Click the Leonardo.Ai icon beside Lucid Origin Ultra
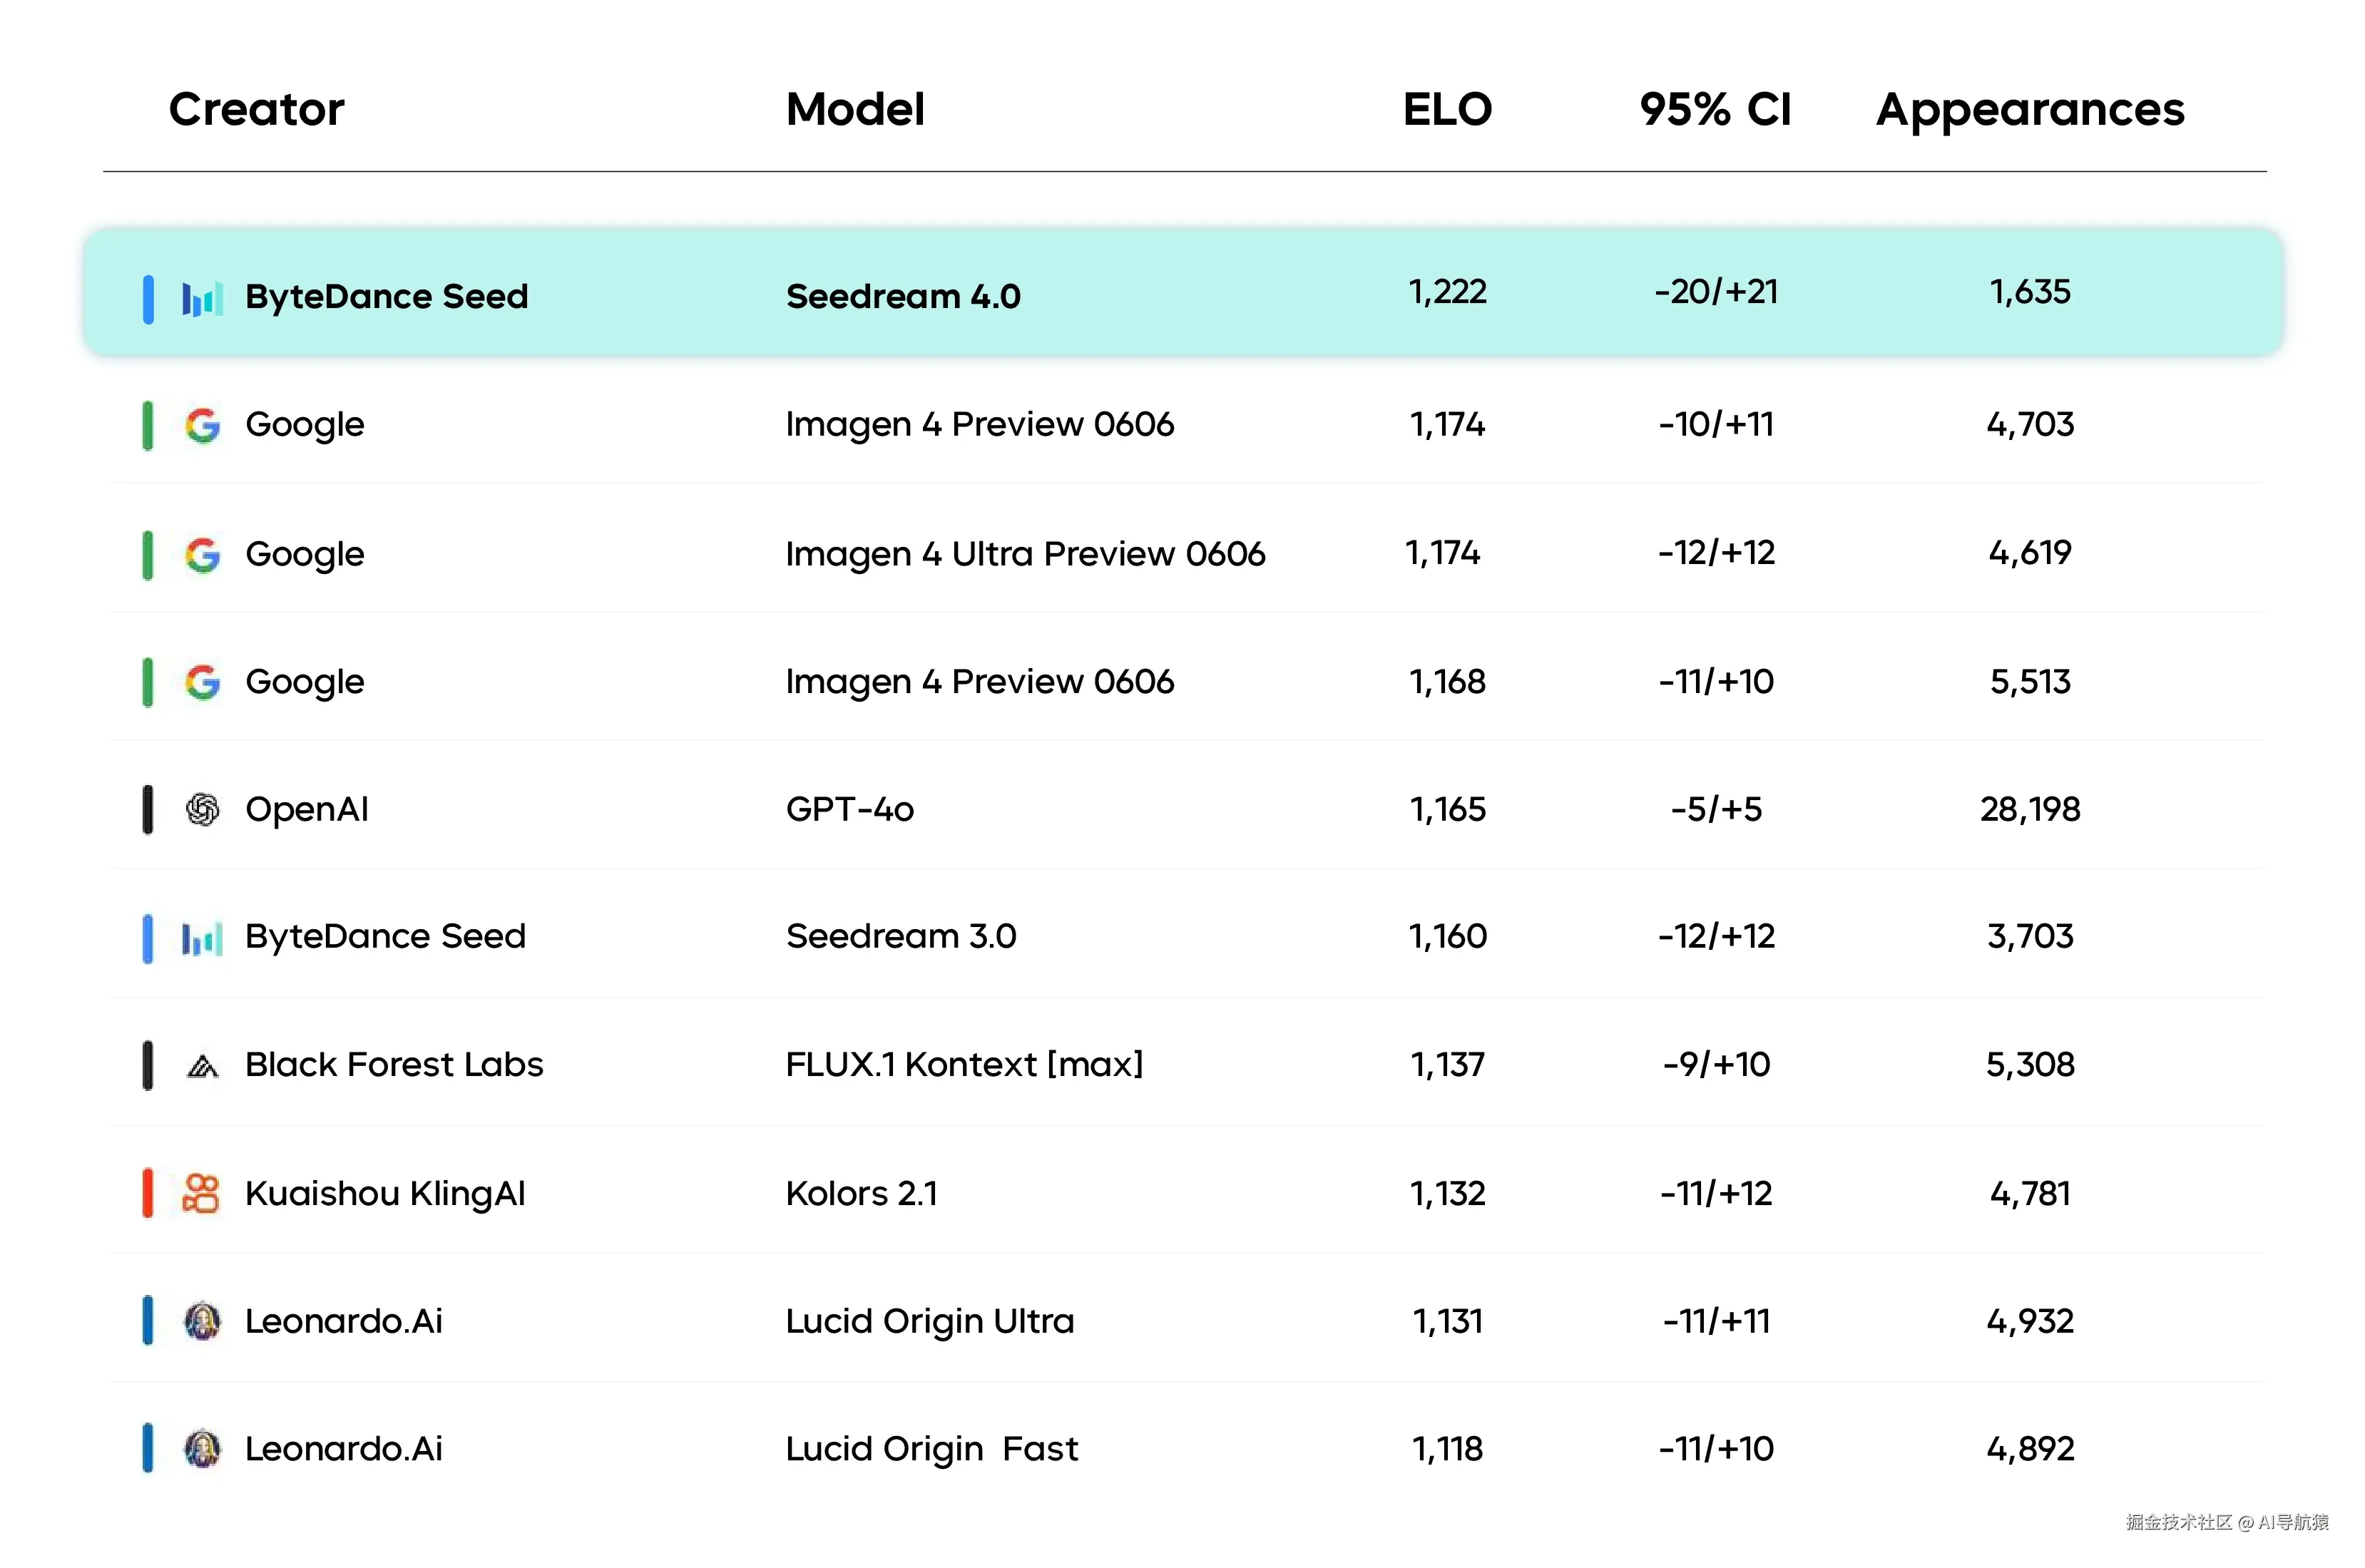This screenshot has width=2365, height=1568. click(x=203, y=1321)
